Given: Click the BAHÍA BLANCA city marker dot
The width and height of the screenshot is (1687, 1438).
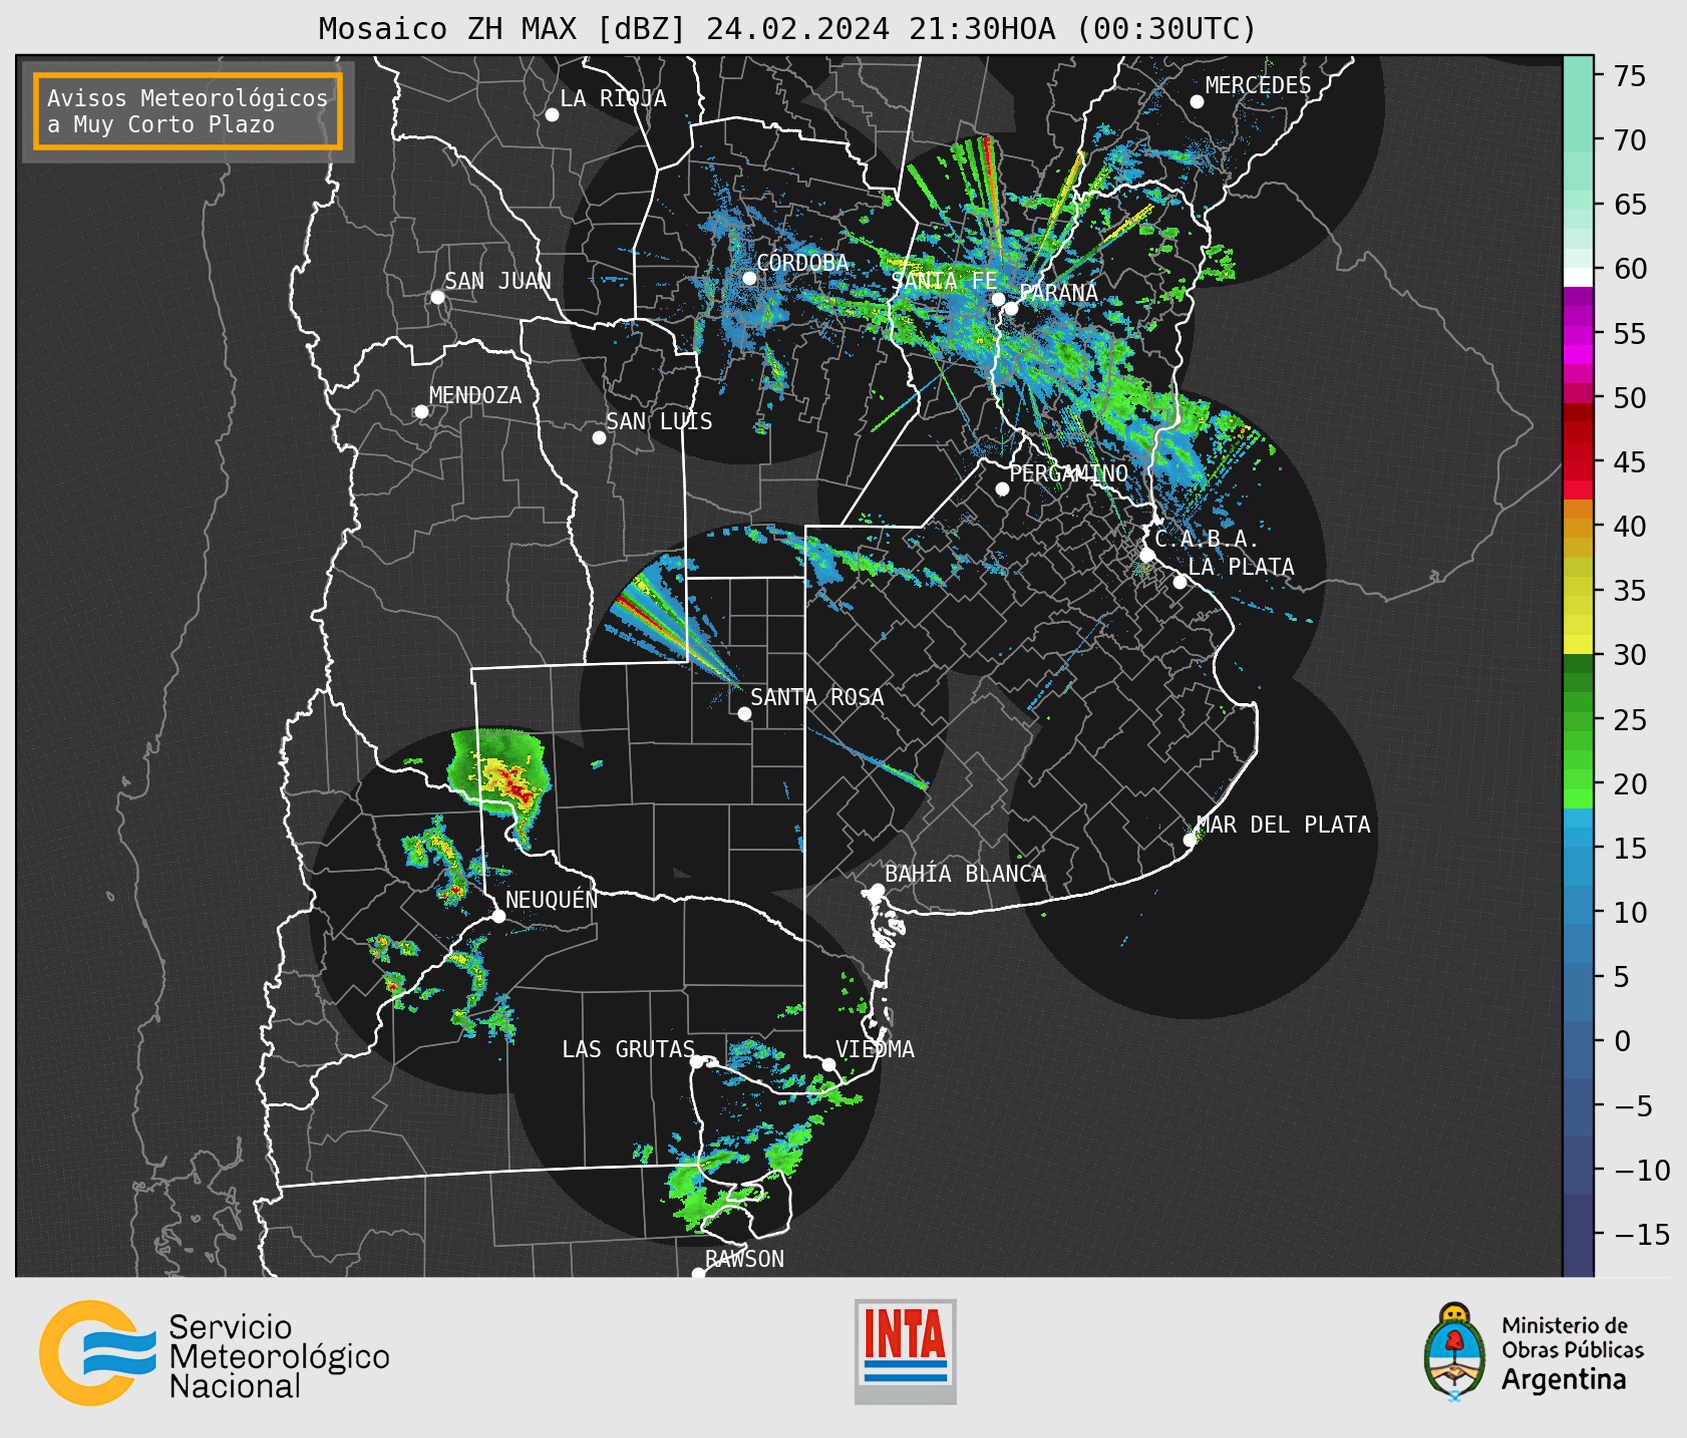Looking at the screenshot, I should pyautogui.click(x=878, y=890).
